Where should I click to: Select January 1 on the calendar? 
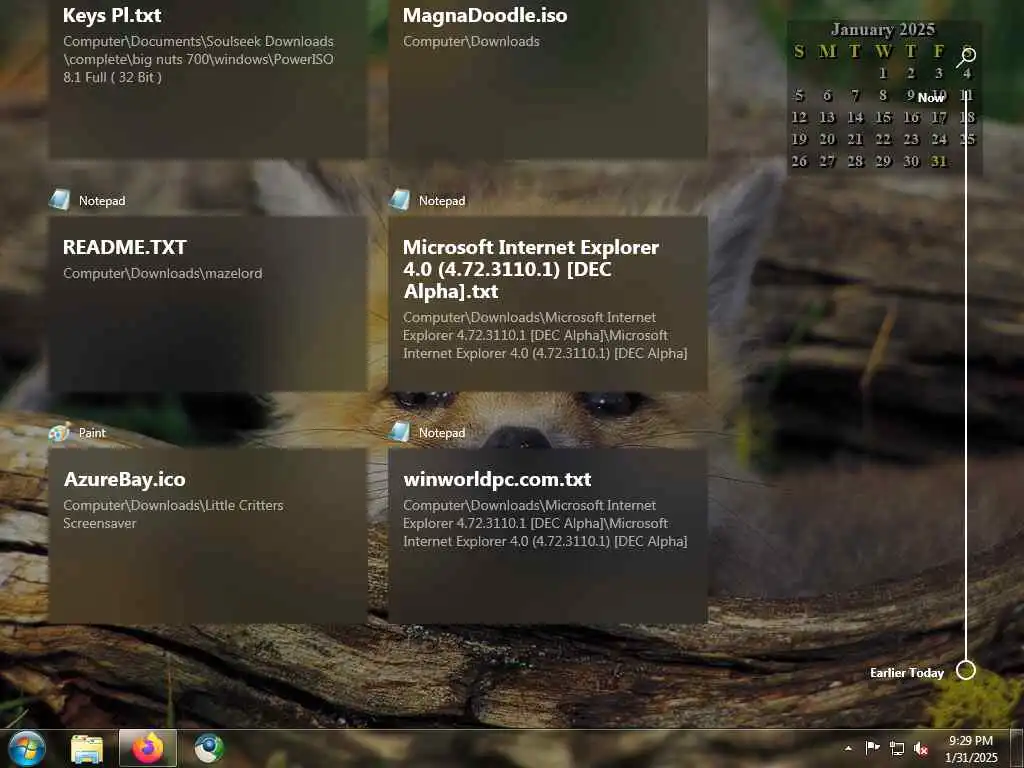point(883,73)
